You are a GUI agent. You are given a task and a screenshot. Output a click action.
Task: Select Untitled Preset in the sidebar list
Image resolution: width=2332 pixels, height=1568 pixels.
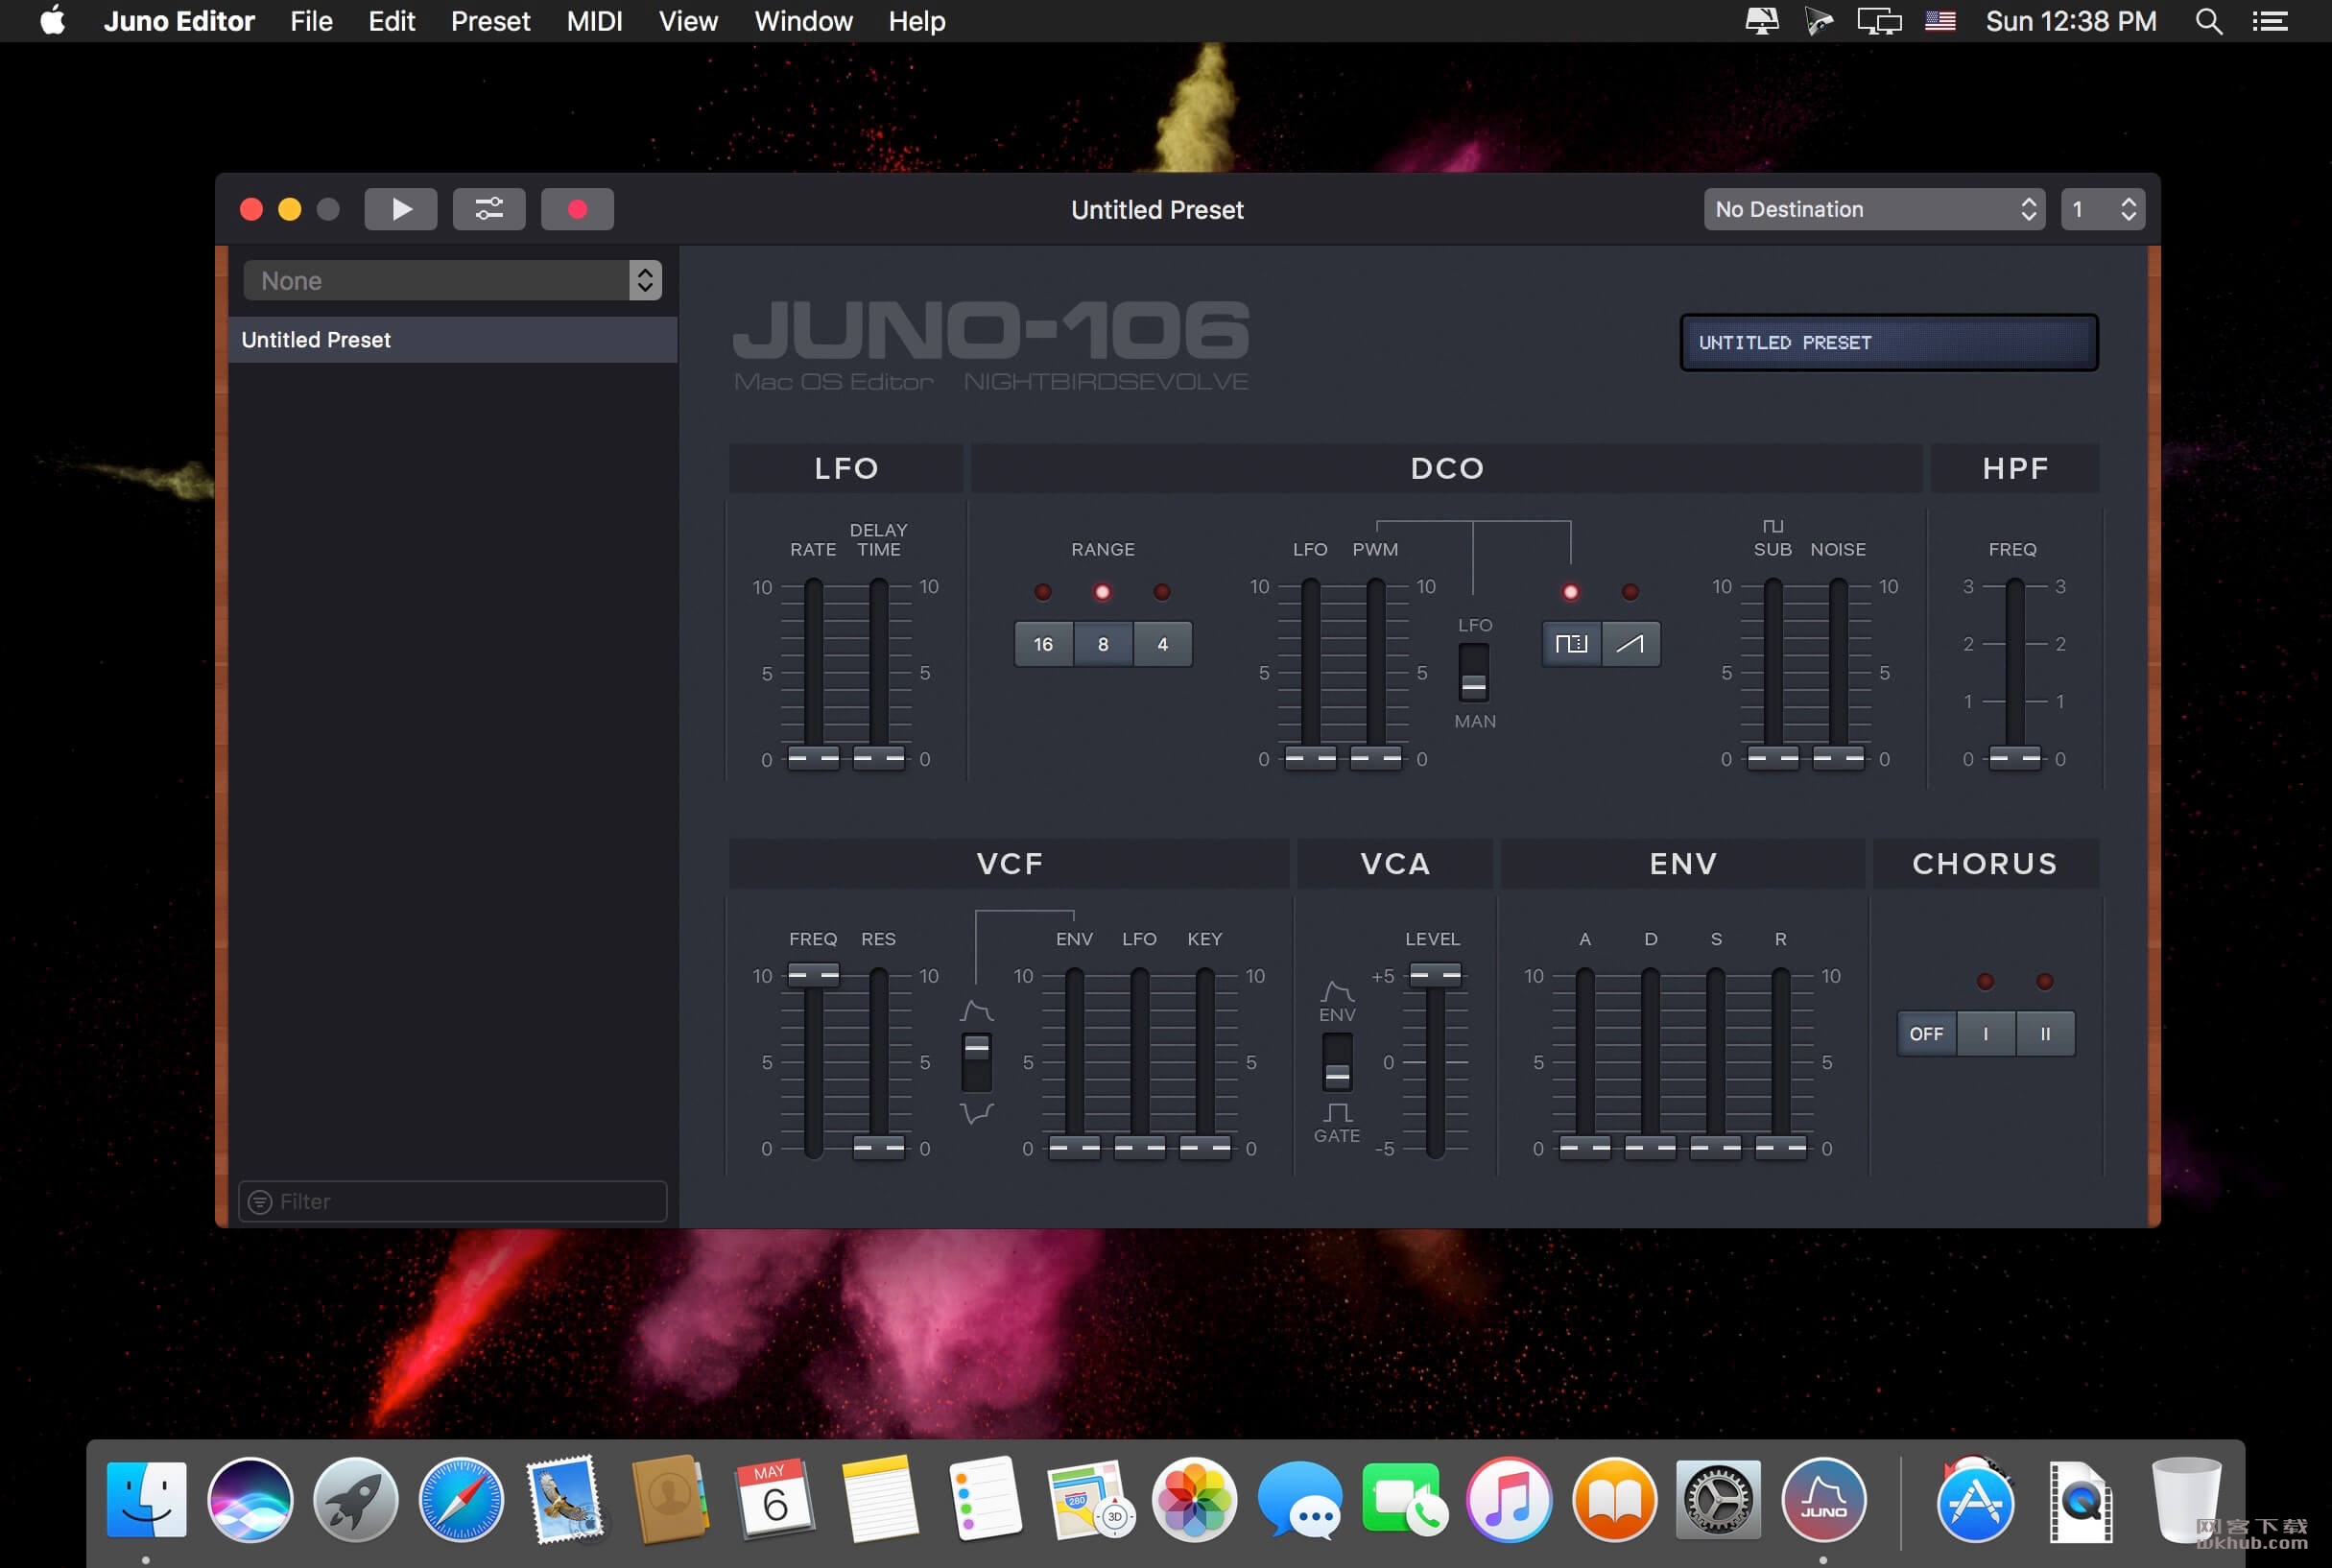click(x=452, y=339)
